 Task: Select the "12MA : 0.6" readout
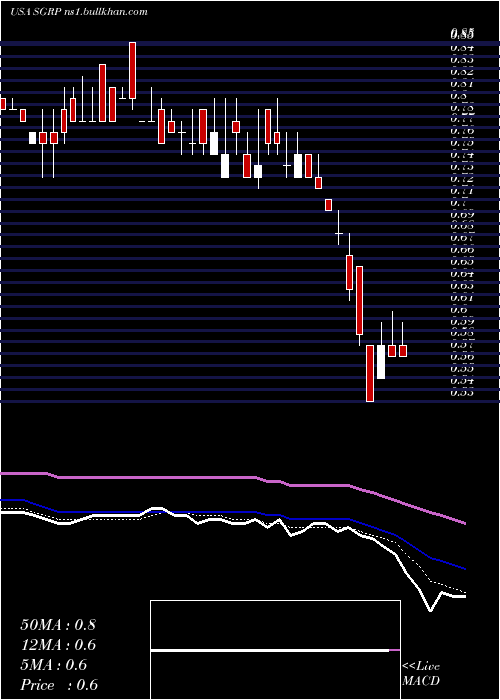pyautogui.click(x=58, y=645)
